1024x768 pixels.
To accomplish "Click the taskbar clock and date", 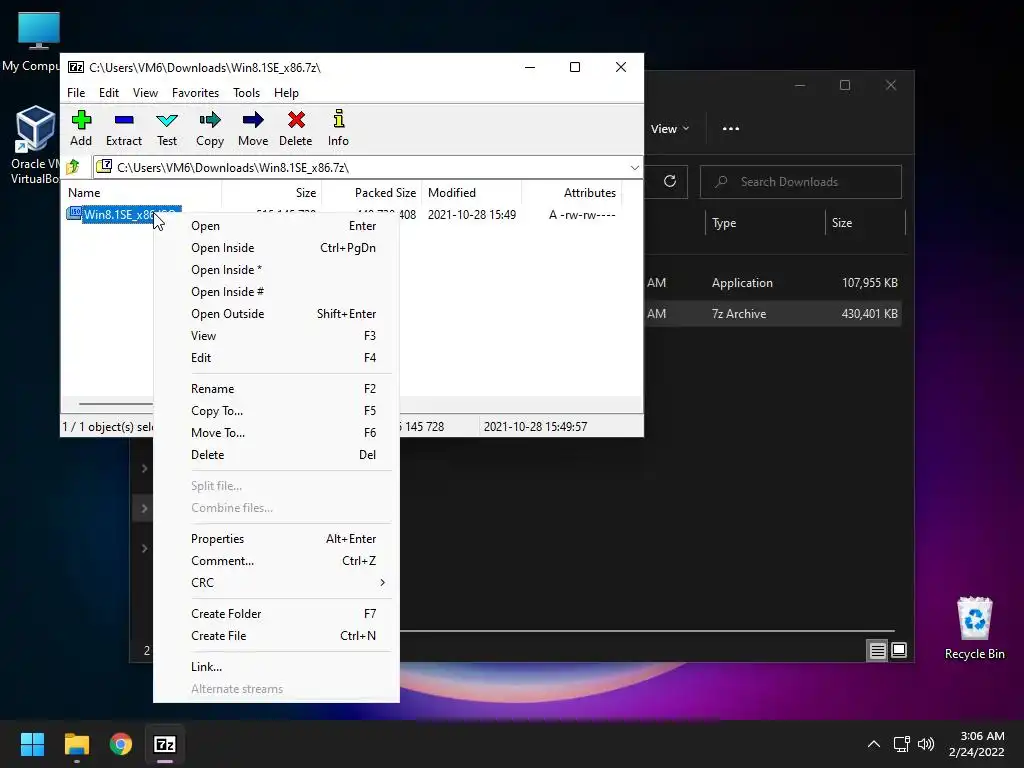I will [976, 744].
